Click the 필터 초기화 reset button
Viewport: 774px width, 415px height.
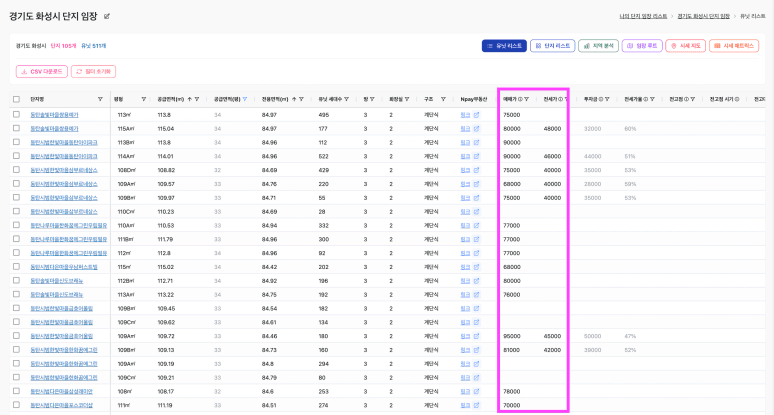click(x=91, y=72)
